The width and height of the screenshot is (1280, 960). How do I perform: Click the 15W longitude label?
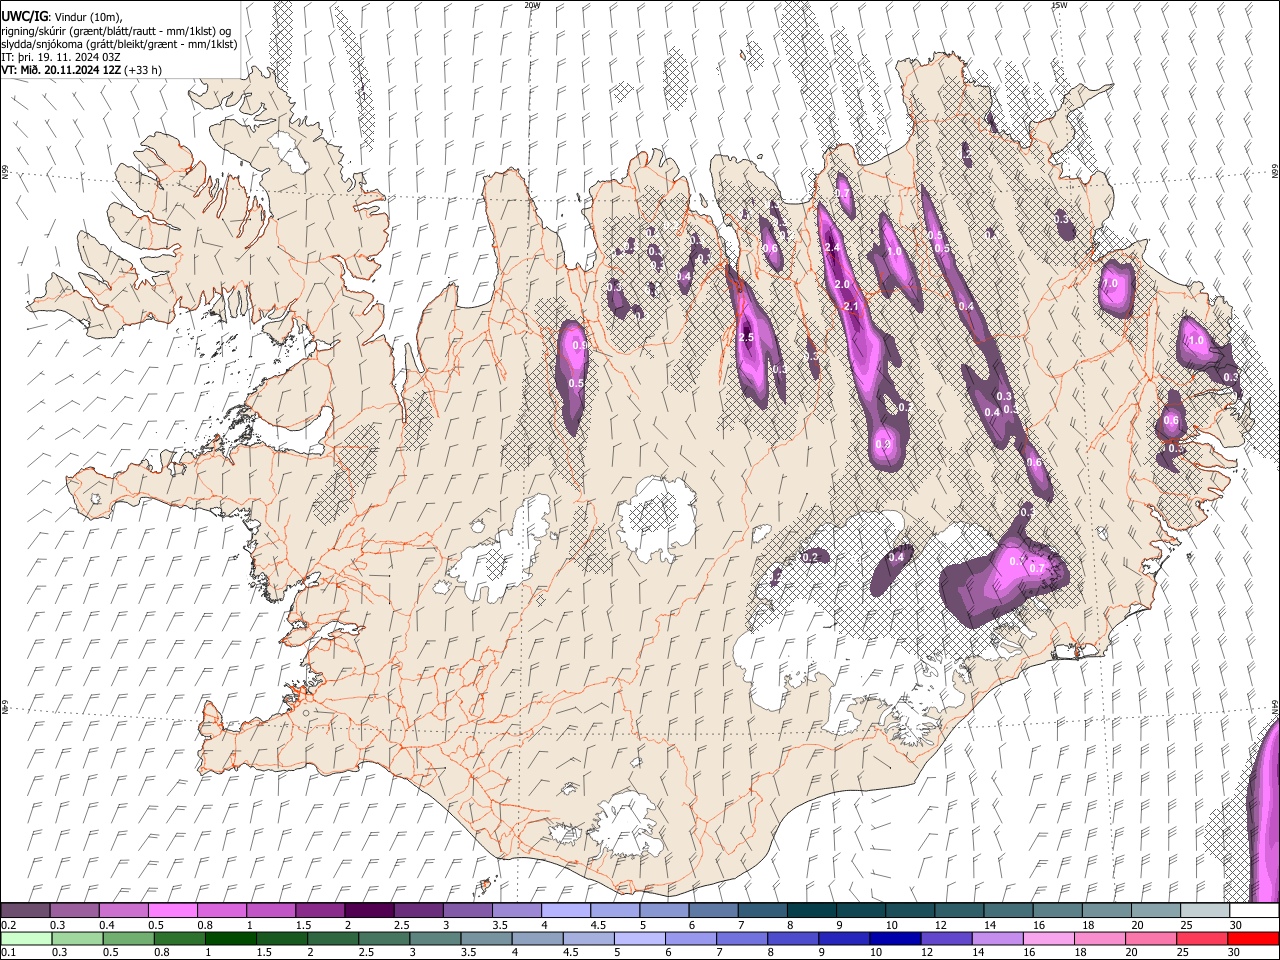(1059, 5)
